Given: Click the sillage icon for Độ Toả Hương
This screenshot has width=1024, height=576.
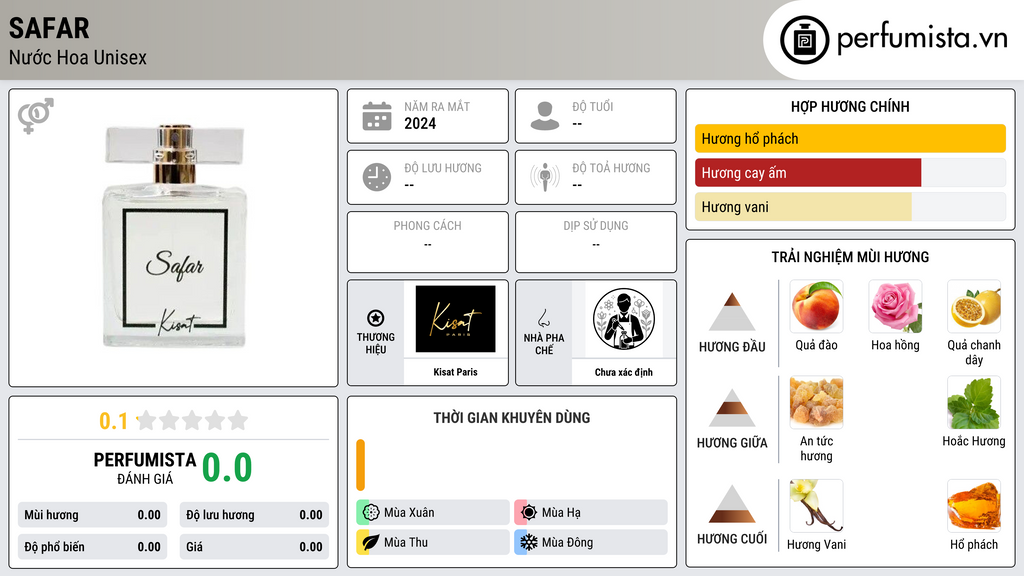Looking at the screenshot, I should pyautogui.click(x=545, y=177).
